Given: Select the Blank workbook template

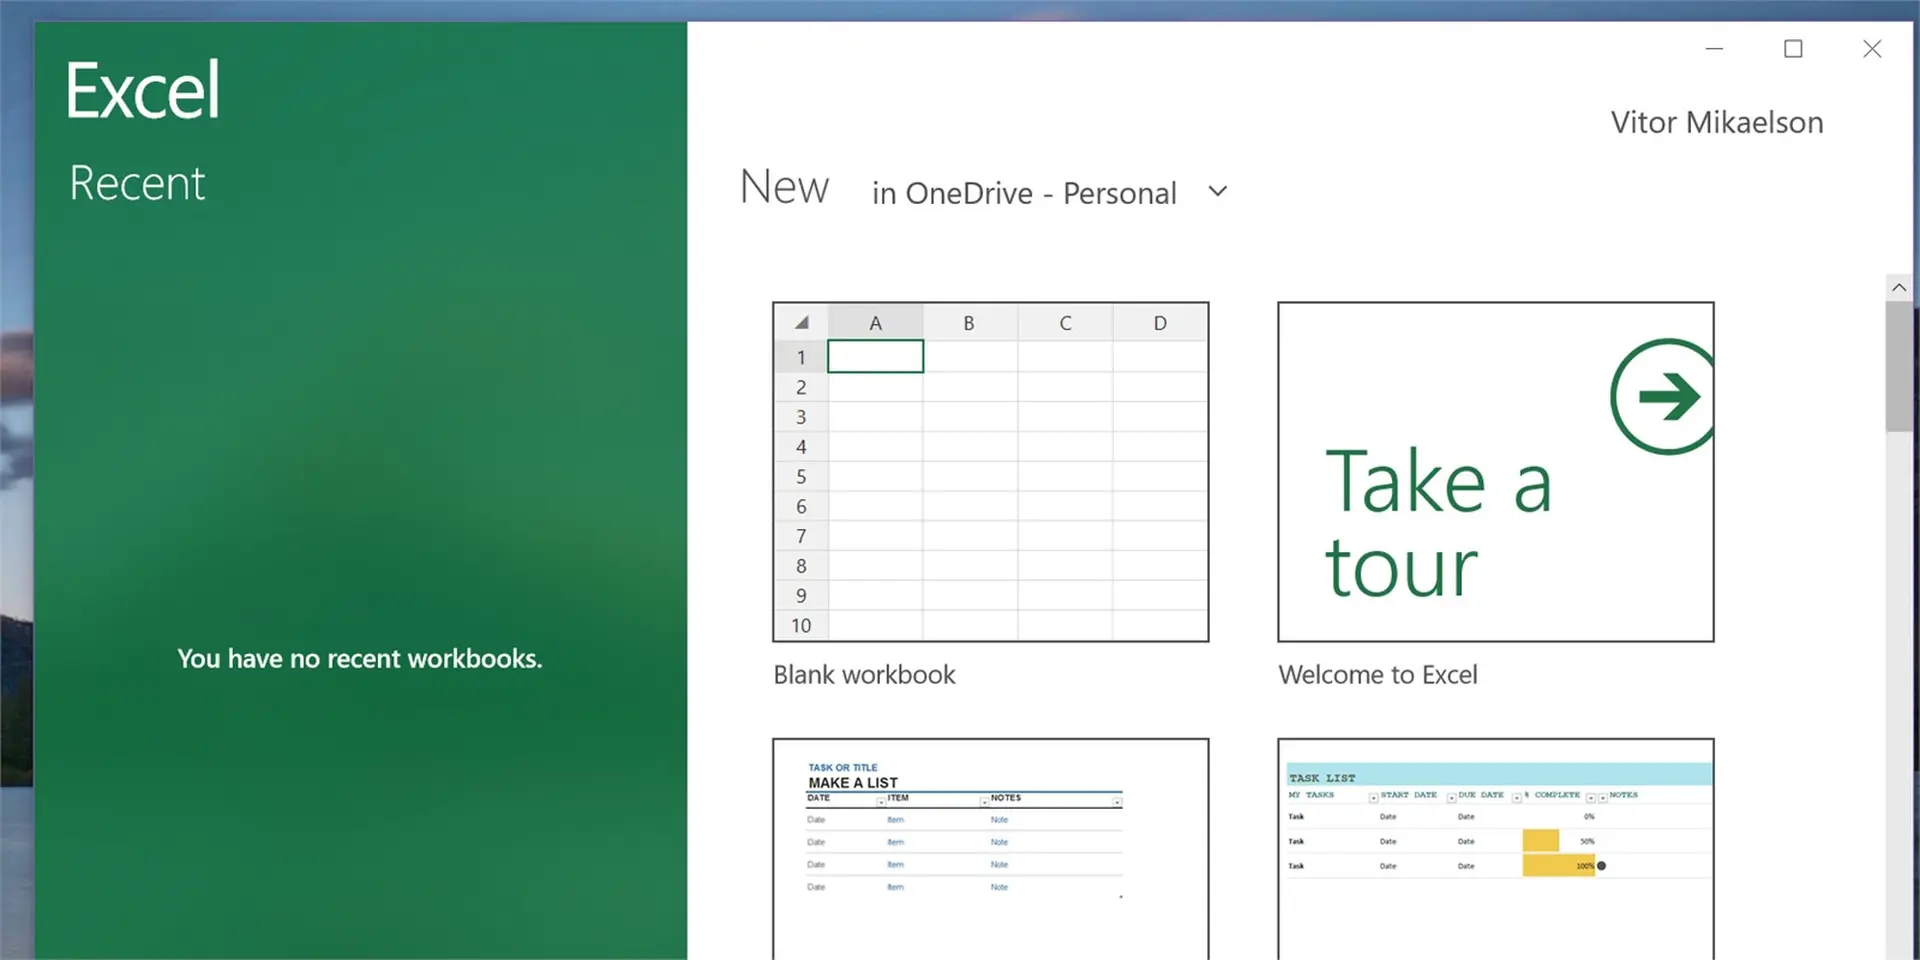Looking at the screenshot, I should (x=990, y=470).
